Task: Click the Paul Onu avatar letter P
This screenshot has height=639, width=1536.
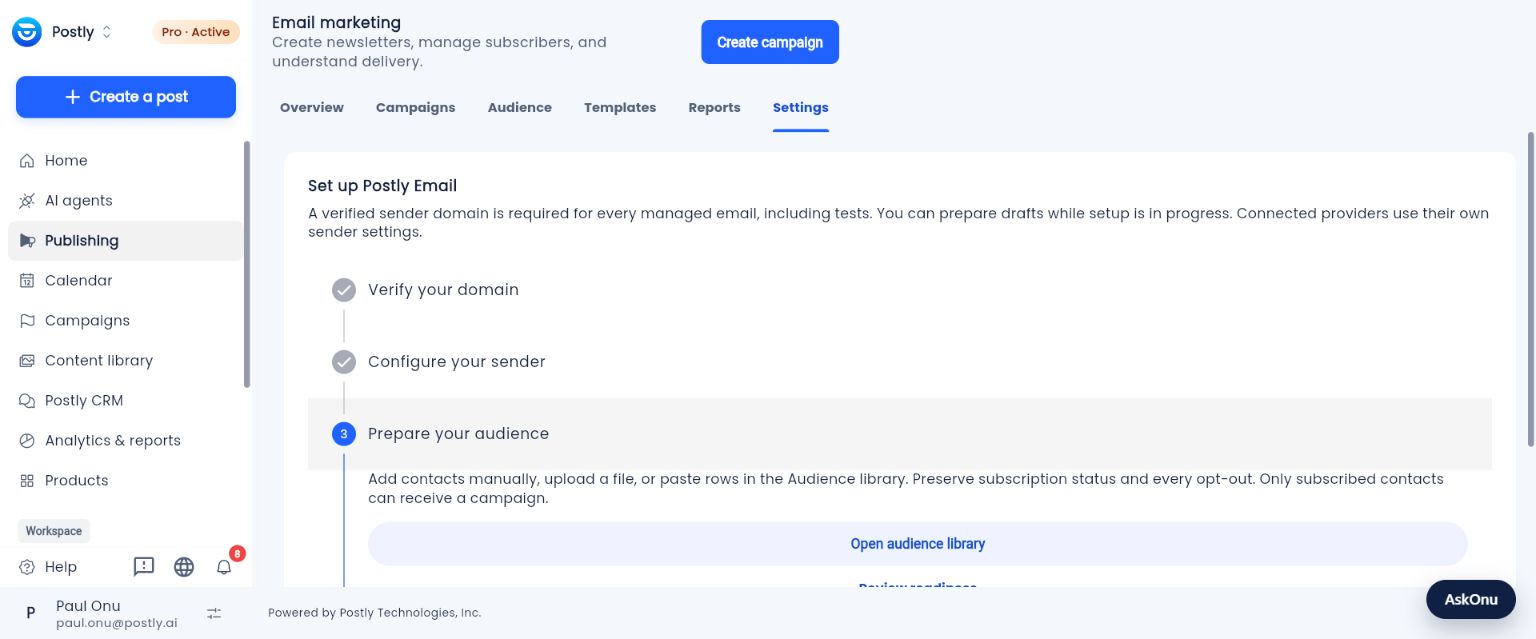Action: coord(30,613)
